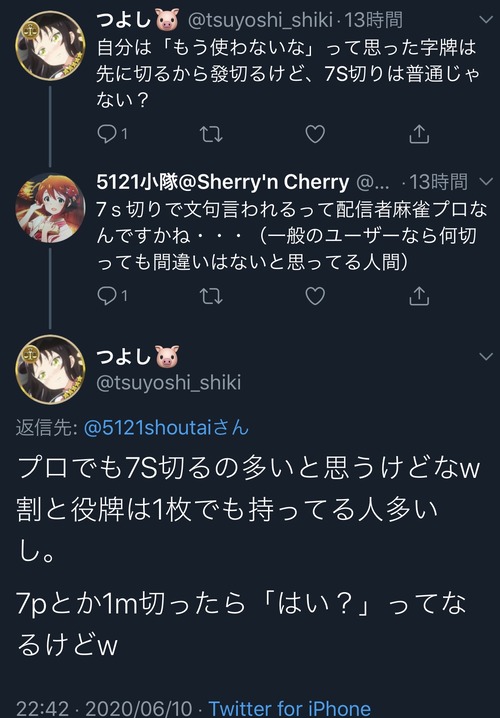Open the @5121shoutai mention link
This screenshot has height=718, width=500.
[x=167, y=428]
